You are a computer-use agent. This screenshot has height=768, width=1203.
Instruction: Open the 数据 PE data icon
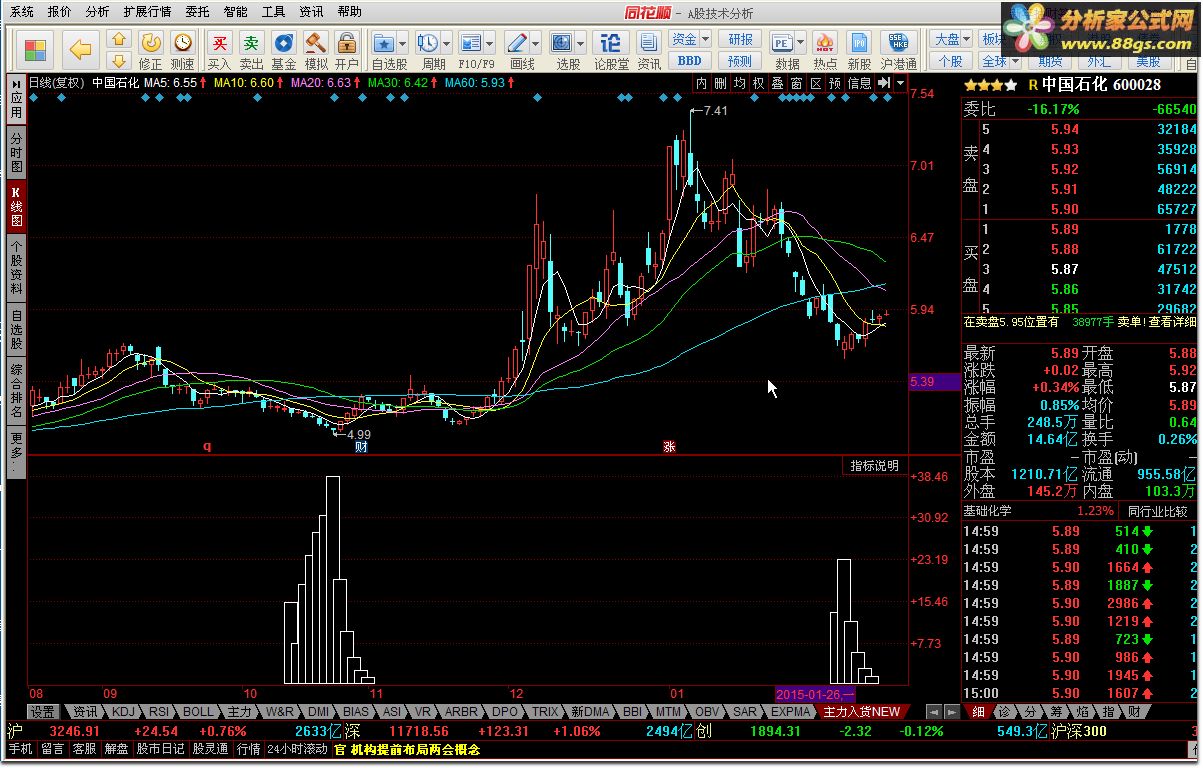[782, 43]
